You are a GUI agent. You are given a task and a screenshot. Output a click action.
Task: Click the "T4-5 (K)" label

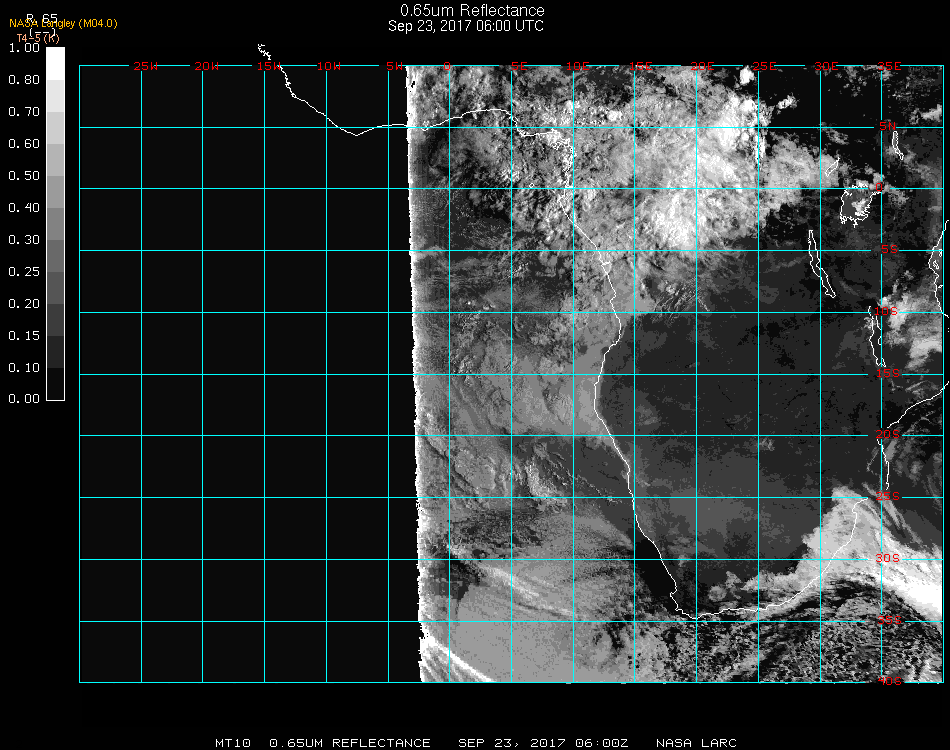(38, 38)
